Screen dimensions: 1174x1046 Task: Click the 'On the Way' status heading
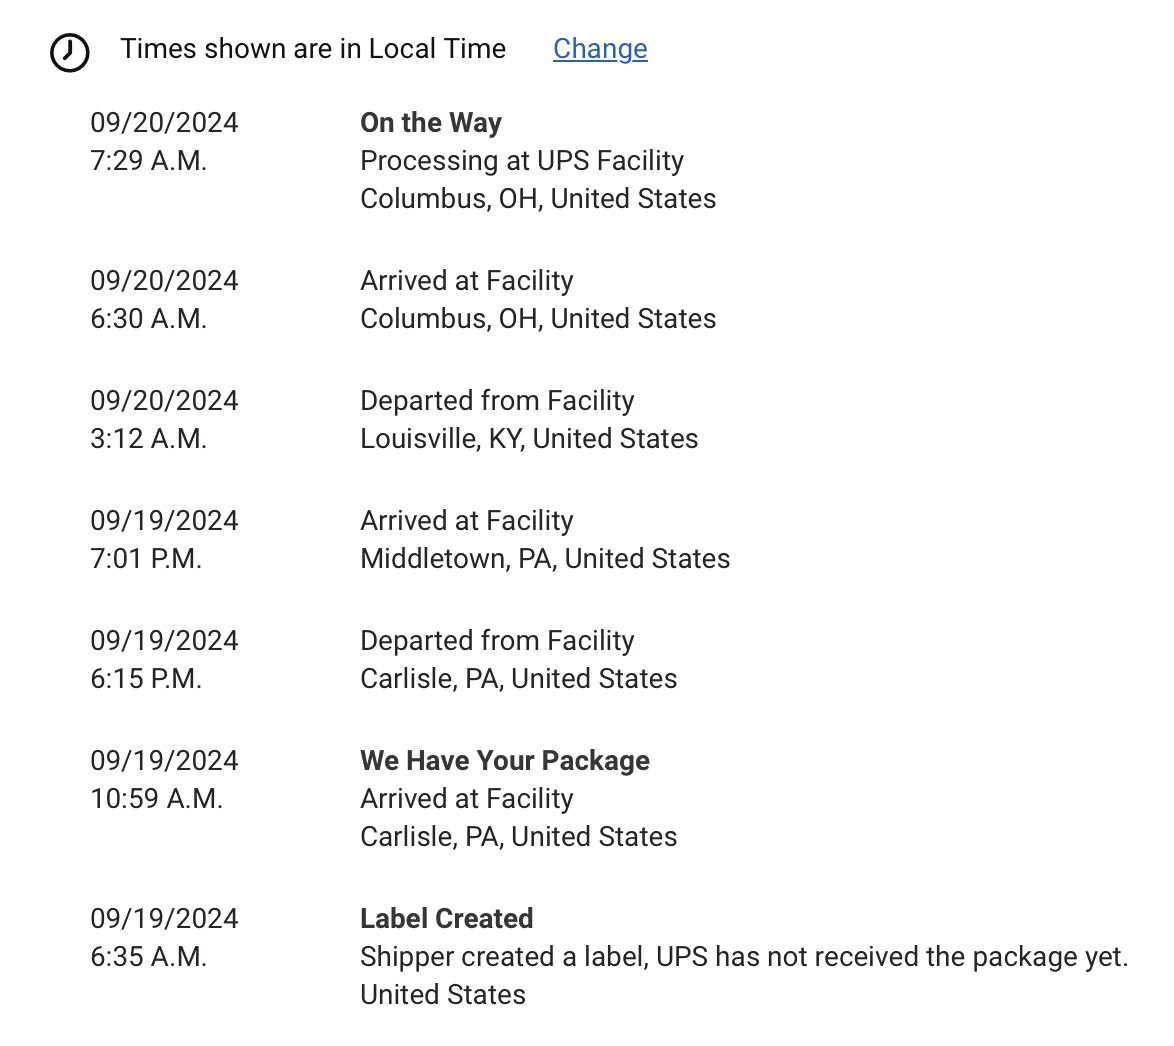431,123
